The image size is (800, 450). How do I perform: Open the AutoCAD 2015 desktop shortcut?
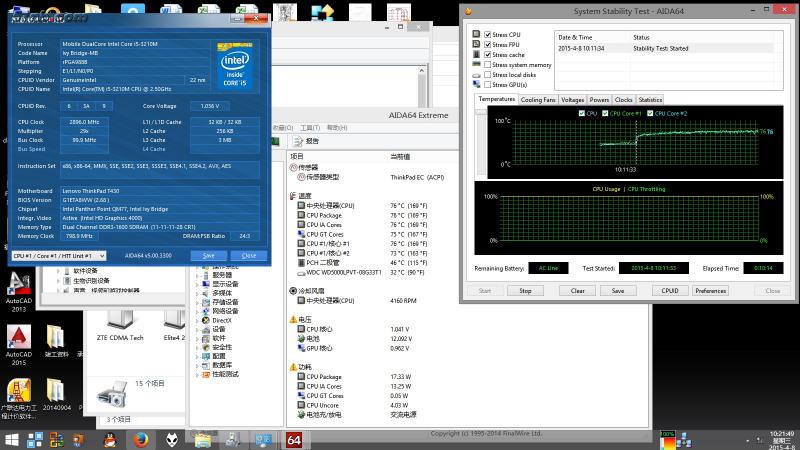pyautogui.click(x=19, y=338)
